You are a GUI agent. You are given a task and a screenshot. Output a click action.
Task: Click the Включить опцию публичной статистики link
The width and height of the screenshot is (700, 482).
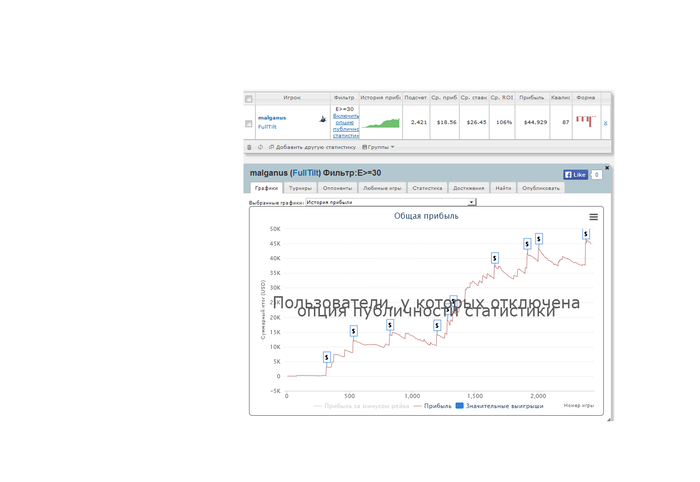point(346,125)
